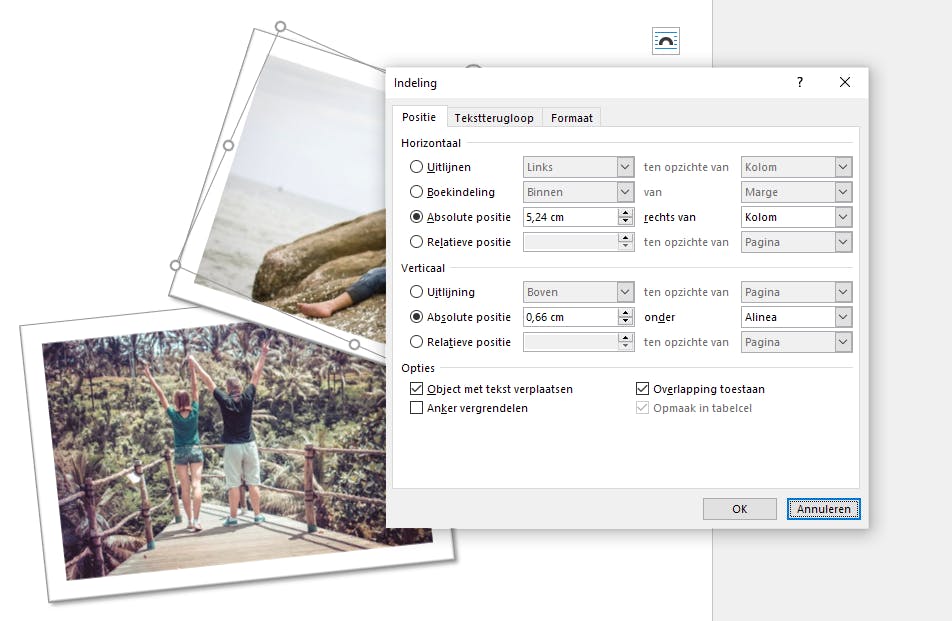This screenshot has width=952, height=621.
Task: Open the Formaat tab
Action: coord(571,118)
